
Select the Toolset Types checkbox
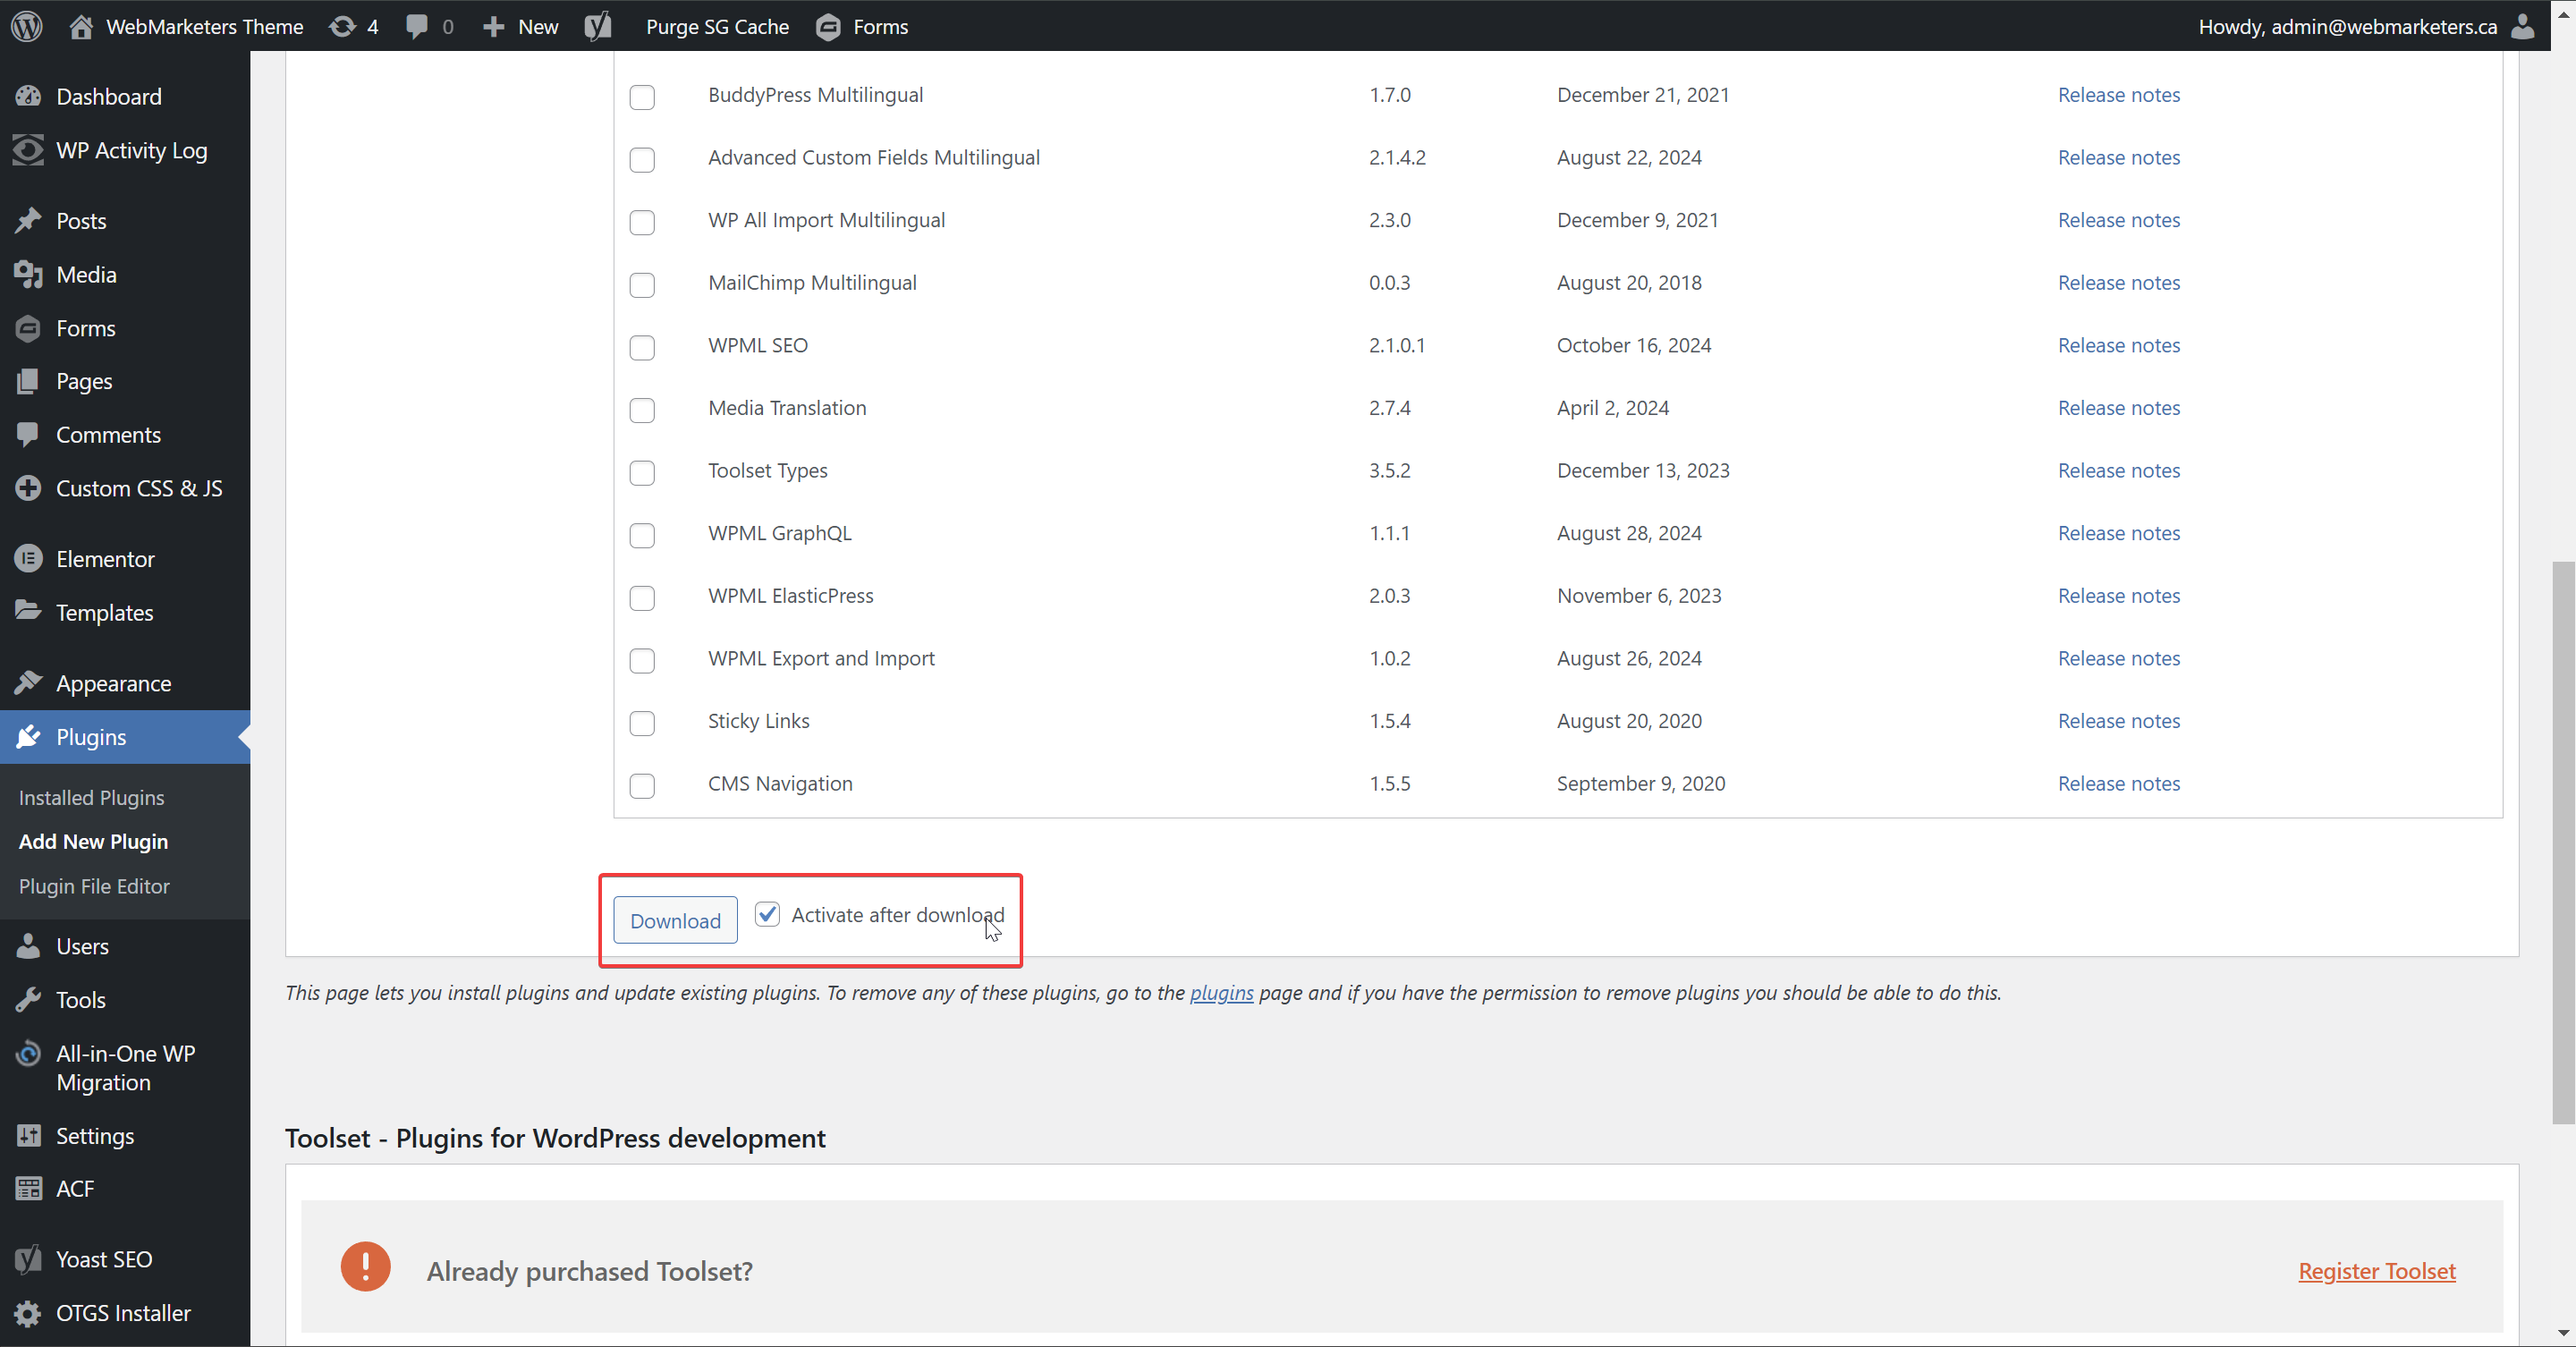tap(642, 472)
